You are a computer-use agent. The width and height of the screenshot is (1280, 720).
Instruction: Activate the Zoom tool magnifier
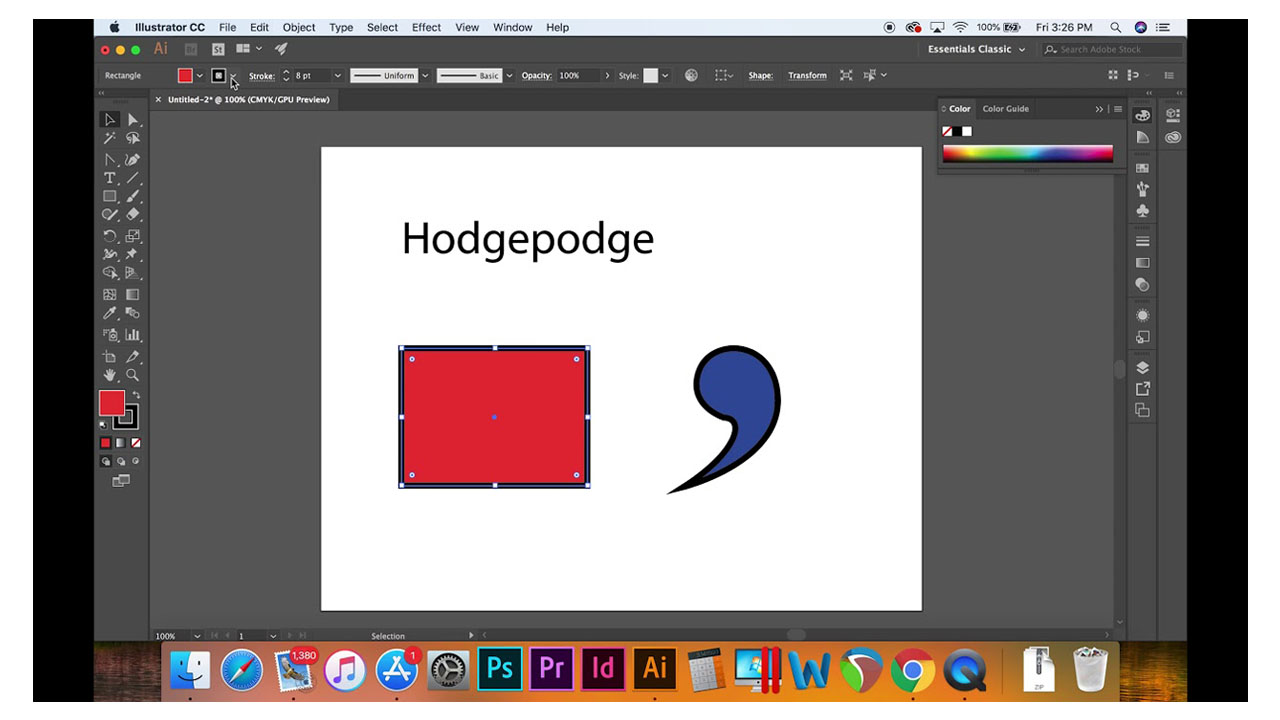132,375
